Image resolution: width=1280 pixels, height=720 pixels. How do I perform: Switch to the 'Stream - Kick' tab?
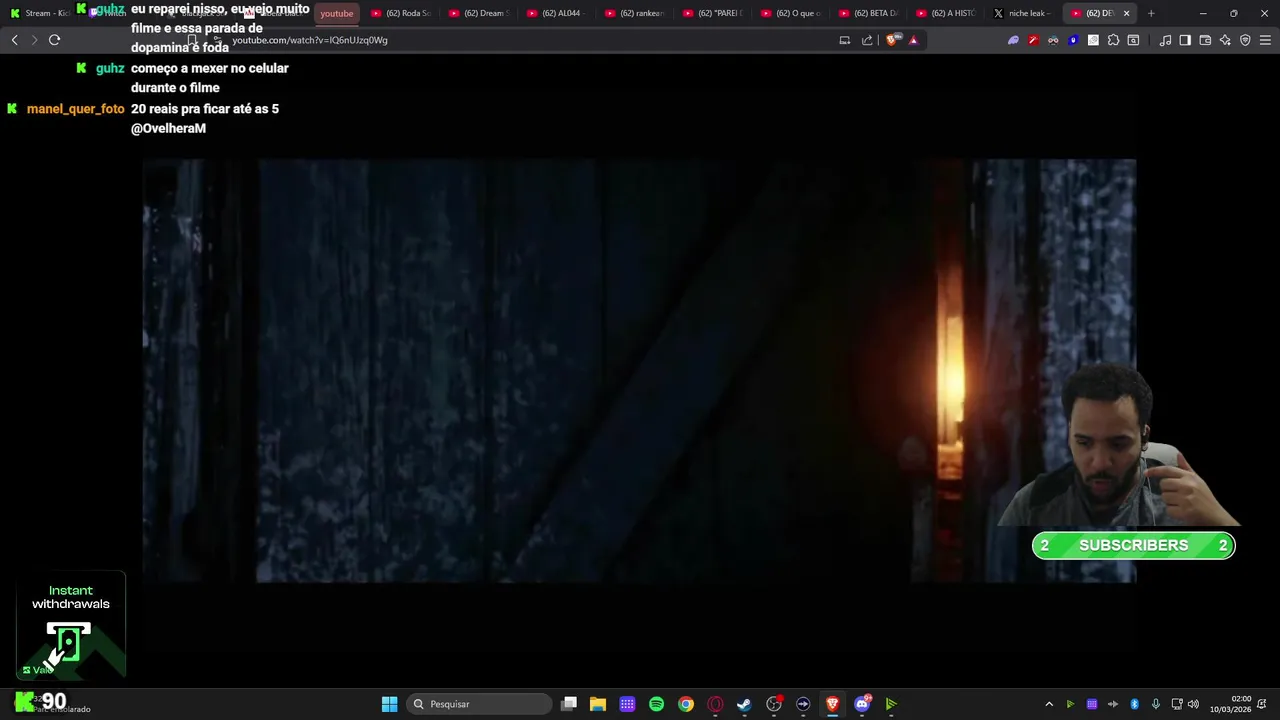tap(40, 13)
